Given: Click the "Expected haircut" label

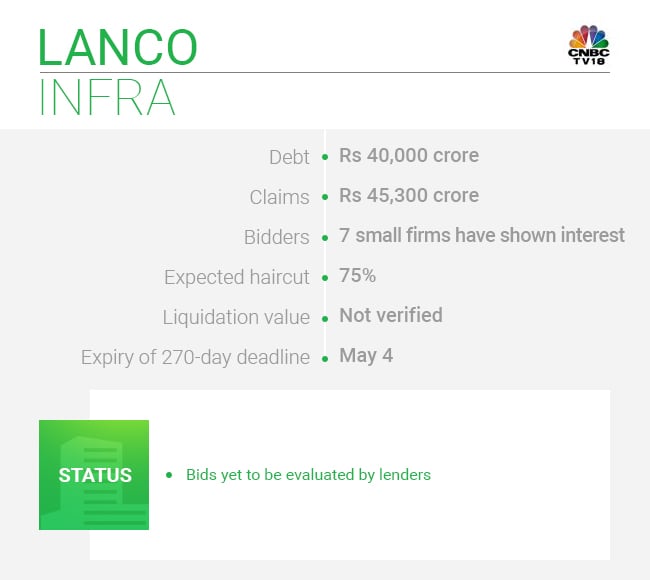Looking at the screenshot, I should pos(237,278).
